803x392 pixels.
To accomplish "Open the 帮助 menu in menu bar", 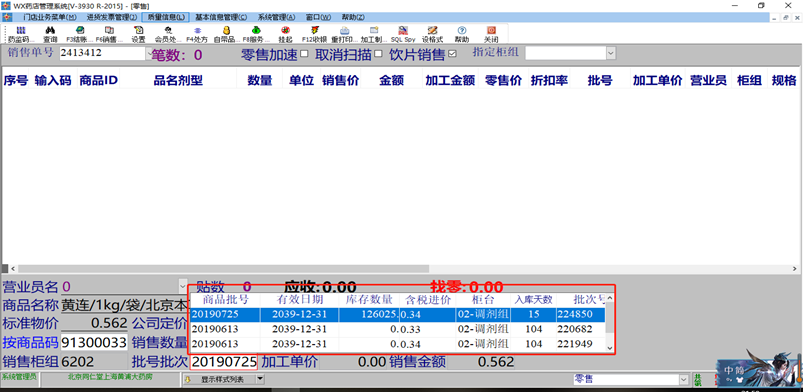I will [x=353, y=17].
